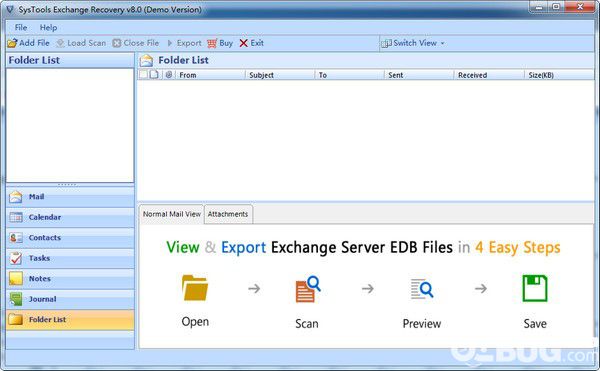
Task: Sort by the Sent column header
Action: (x=419, y=75)
